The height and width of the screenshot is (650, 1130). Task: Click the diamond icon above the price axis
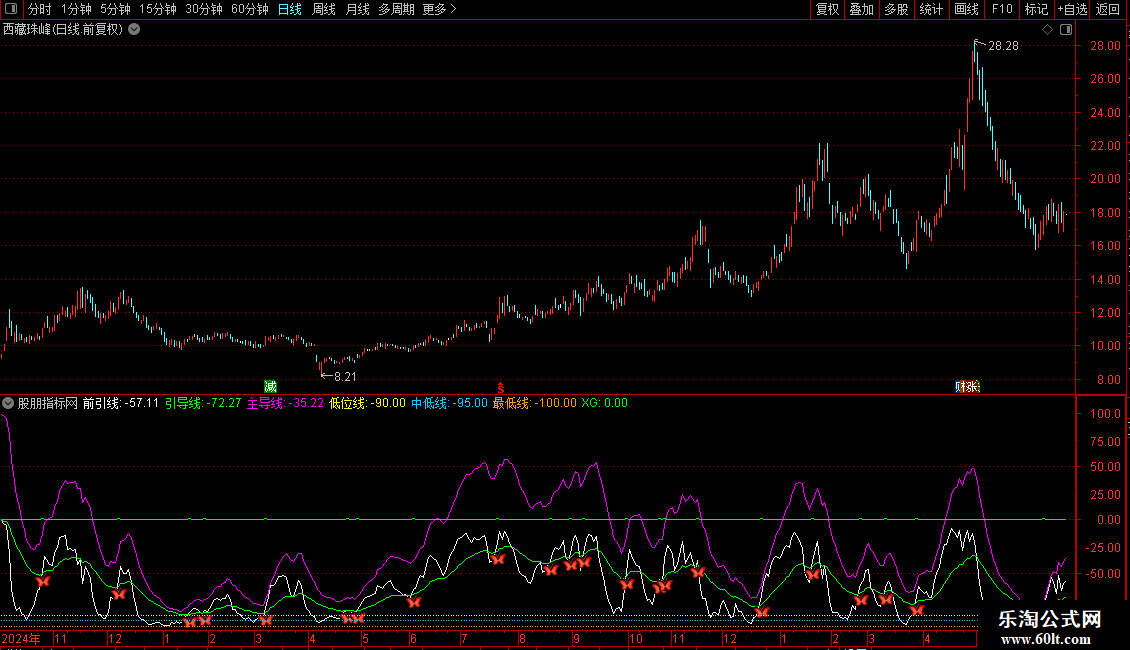pos(1048,30)
